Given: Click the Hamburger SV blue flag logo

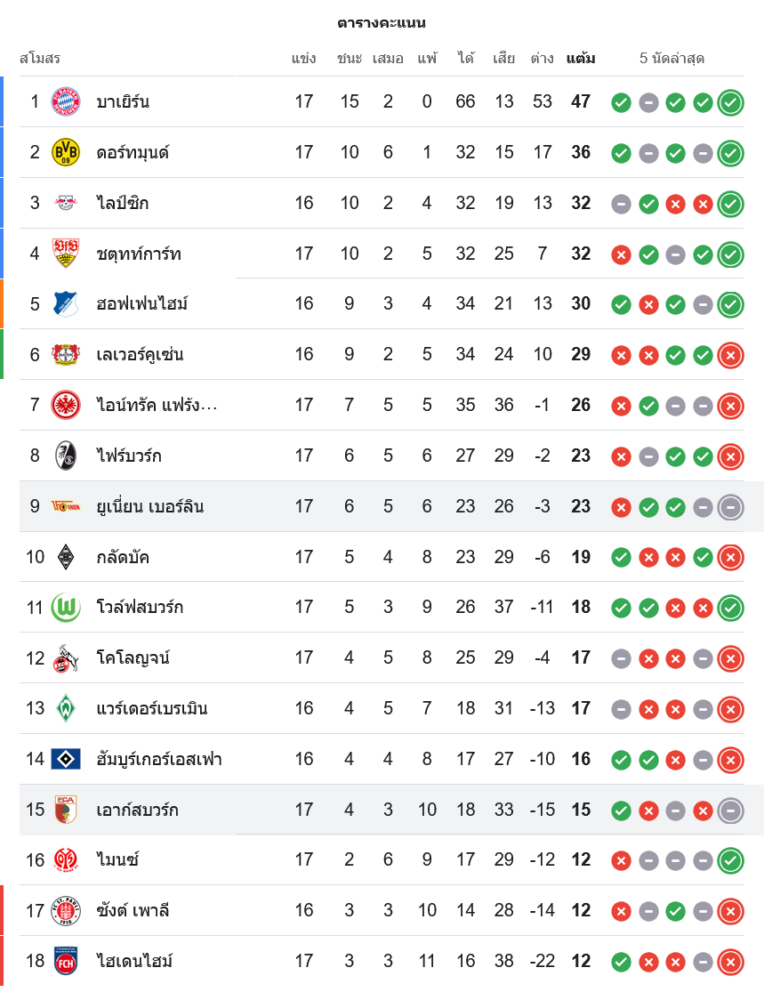Looking at the screenshot, I should point(65,759).
